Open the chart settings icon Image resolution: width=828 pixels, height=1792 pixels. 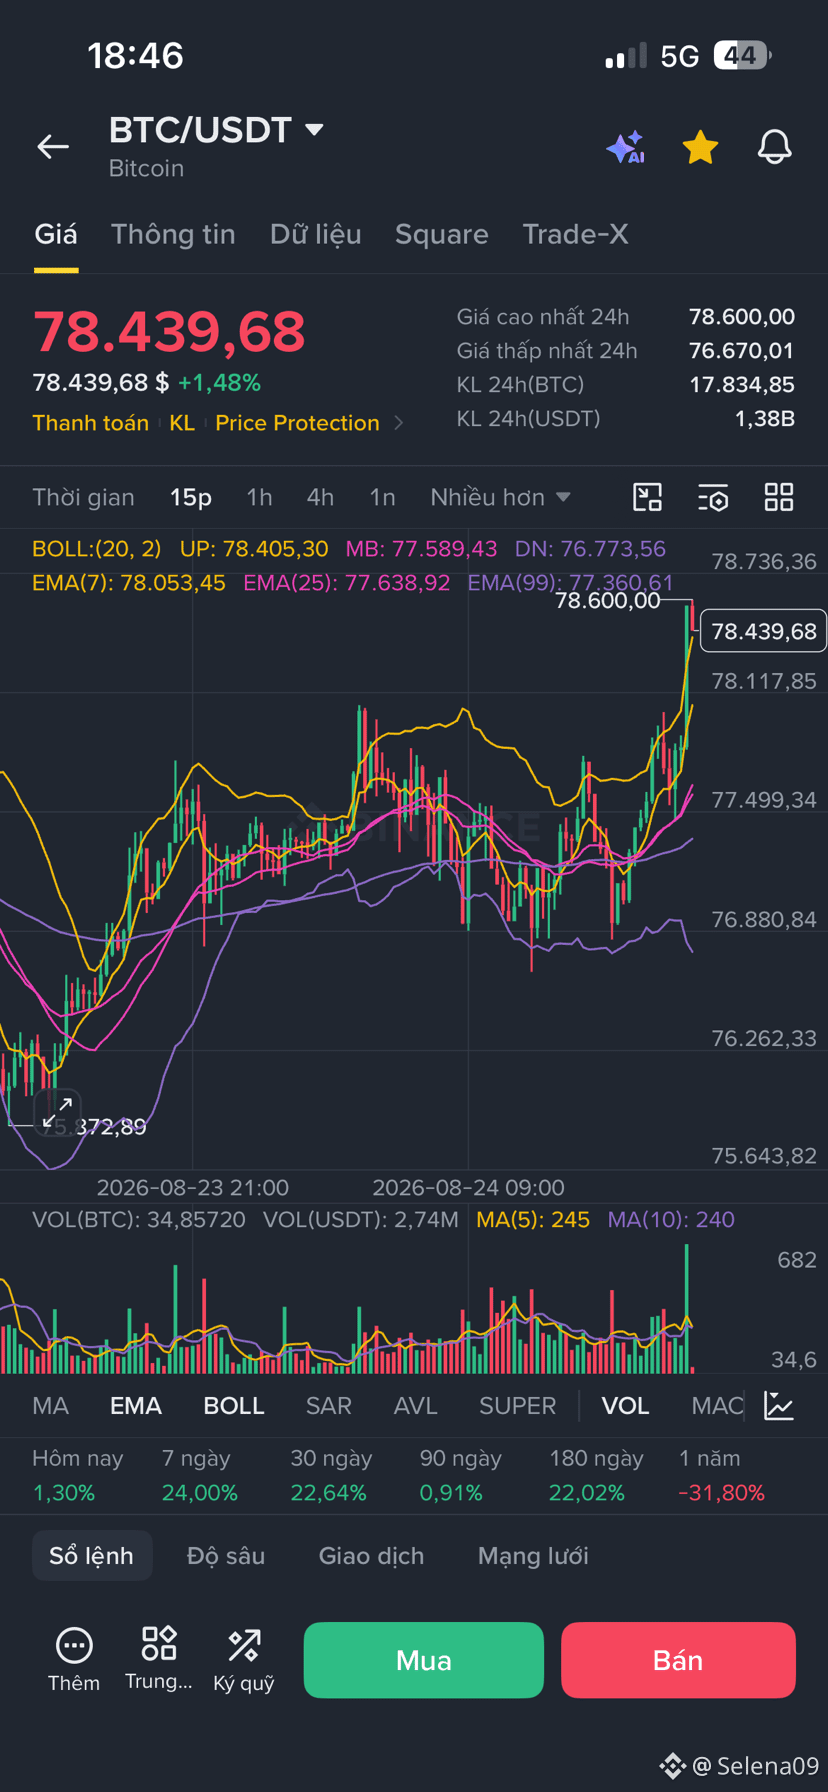[713, 497]
